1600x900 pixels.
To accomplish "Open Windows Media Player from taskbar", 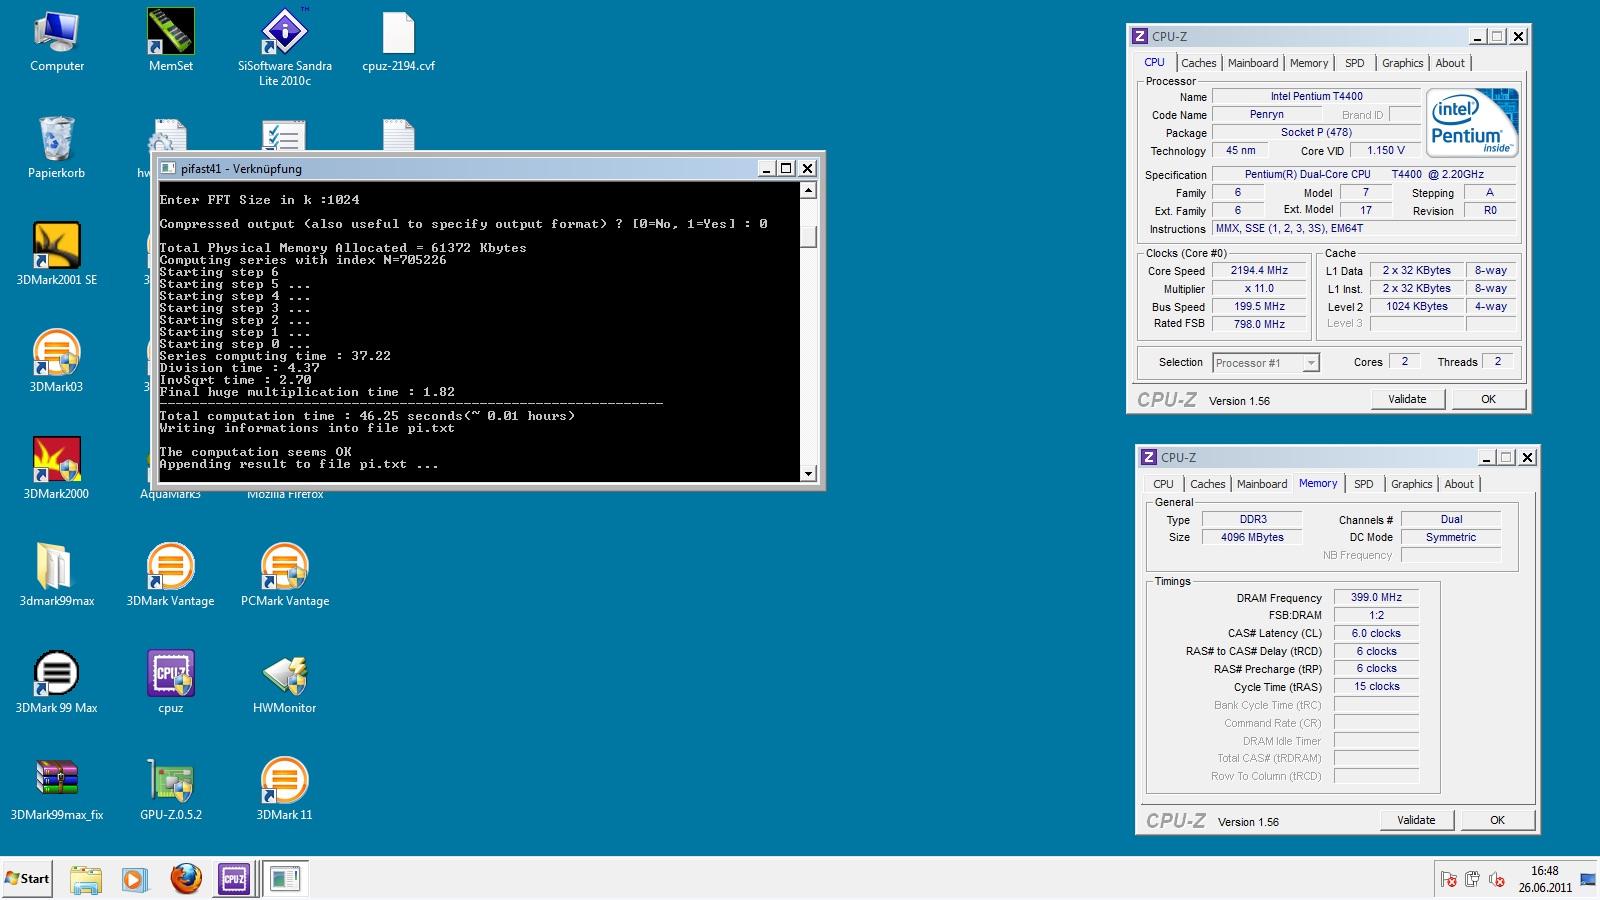I will (x=134, y=879).
